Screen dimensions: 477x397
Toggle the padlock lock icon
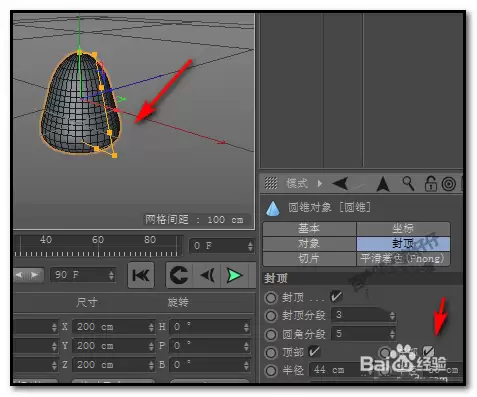tap(430, 183)
